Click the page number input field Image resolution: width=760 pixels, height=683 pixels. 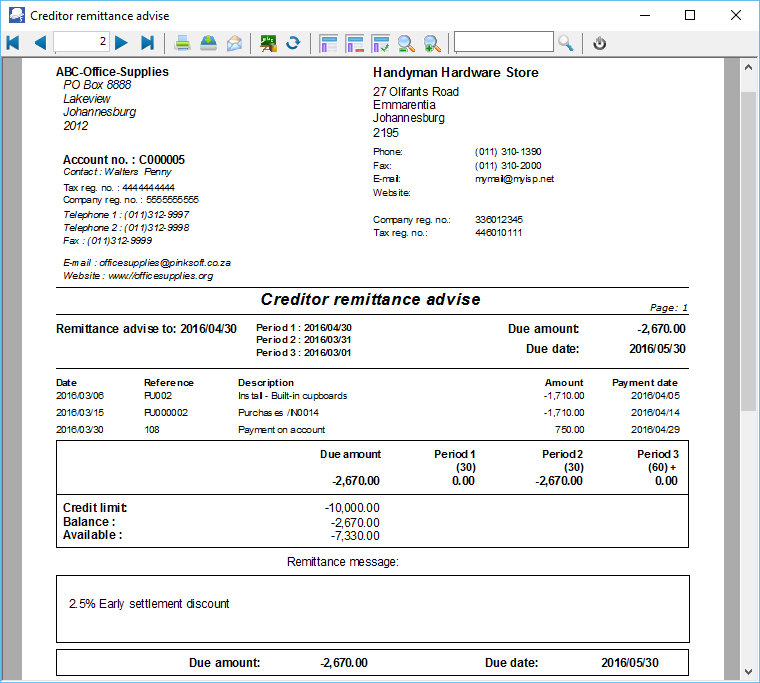click(81, 42)
